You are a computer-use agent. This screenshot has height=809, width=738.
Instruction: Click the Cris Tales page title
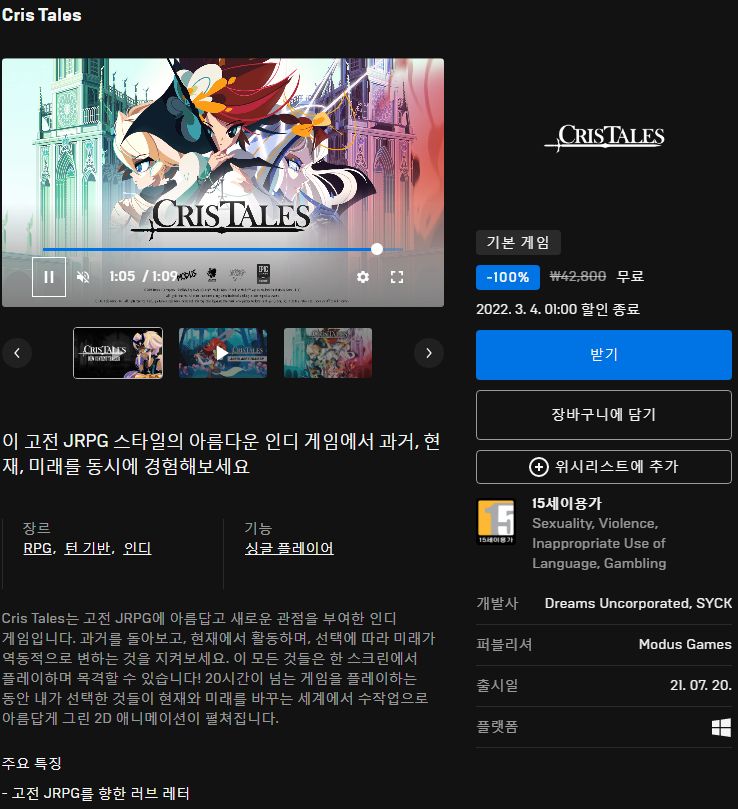point(41,15)
